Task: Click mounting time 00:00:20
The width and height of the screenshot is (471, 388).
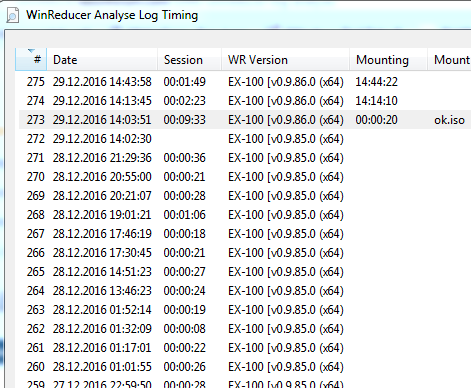Action: [377, 120]
